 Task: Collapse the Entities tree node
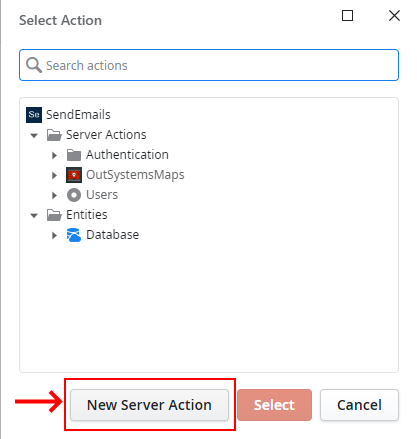[34, 215]
